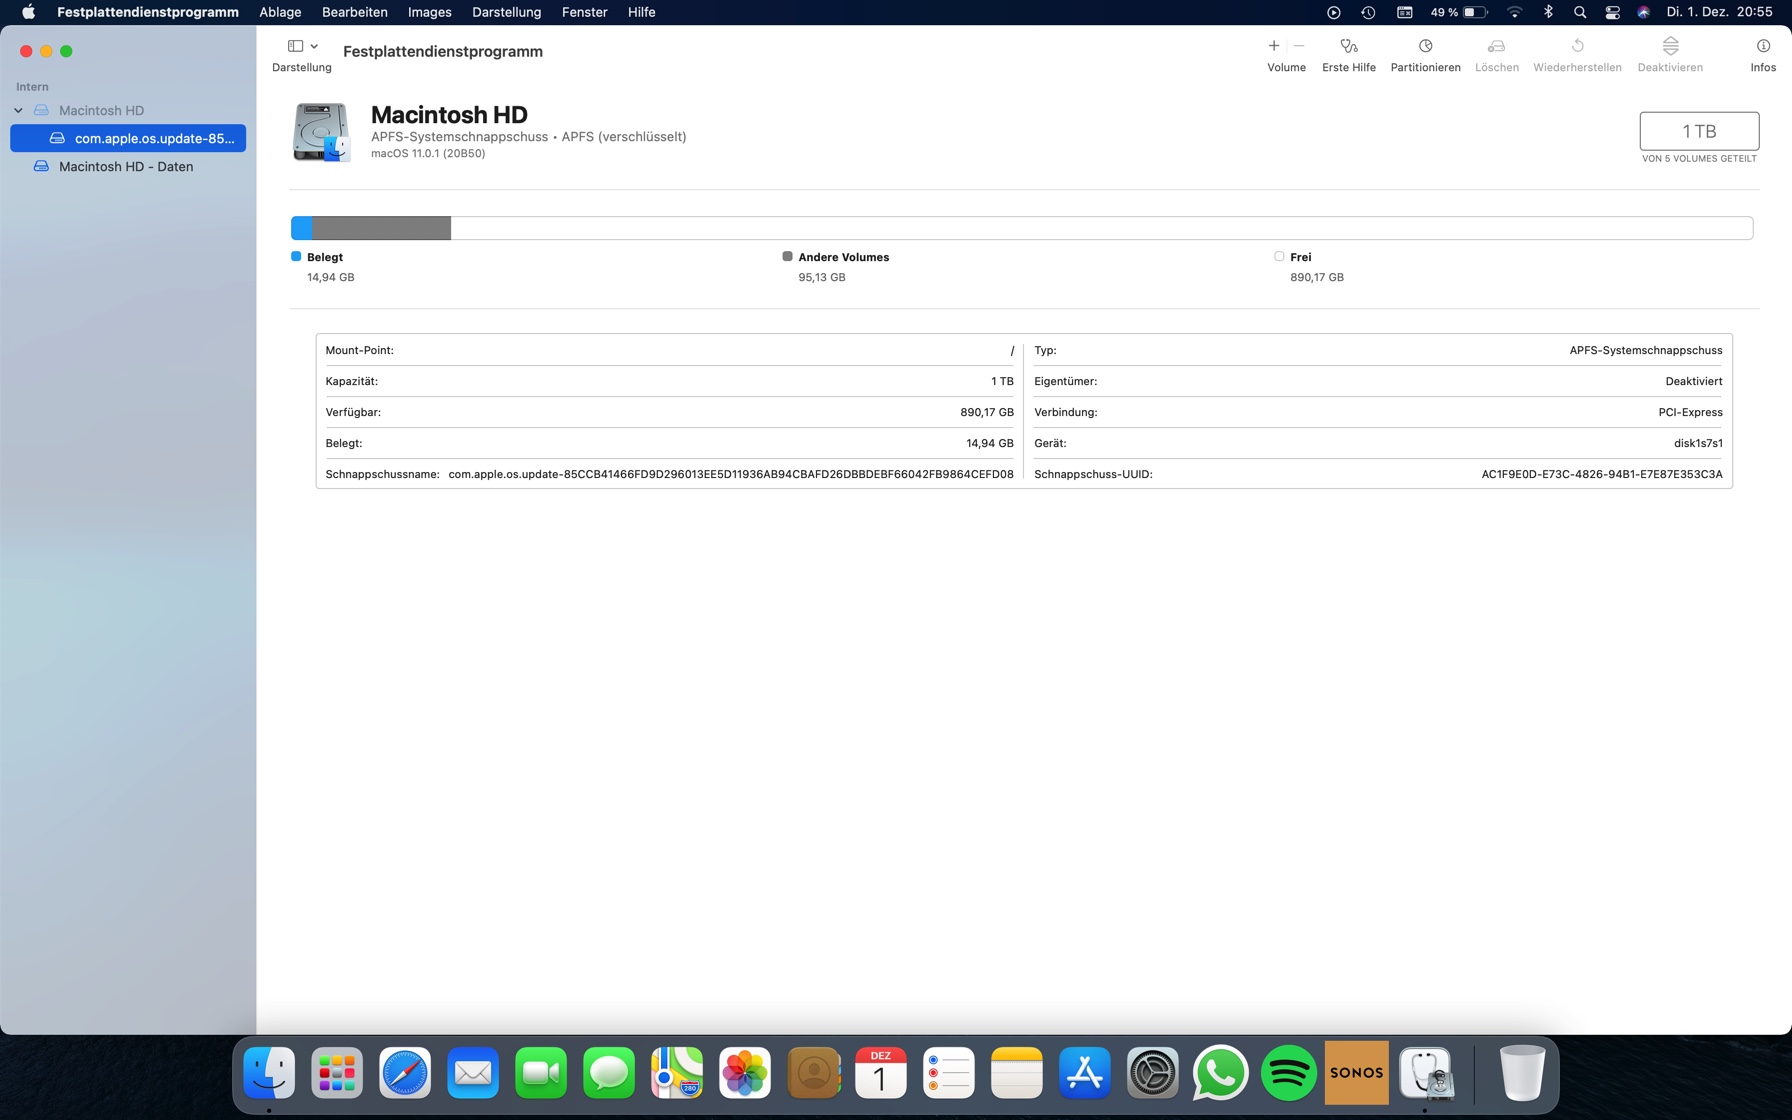Open App Store from the Dock
The height and width of the screenshot is (1120, 1792).
[1085, 1073]
